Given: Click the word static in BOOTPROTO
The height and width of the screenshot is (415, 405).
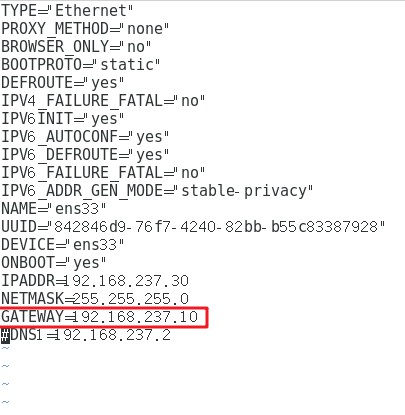Looking at the screenshot, I should [127, 64].
